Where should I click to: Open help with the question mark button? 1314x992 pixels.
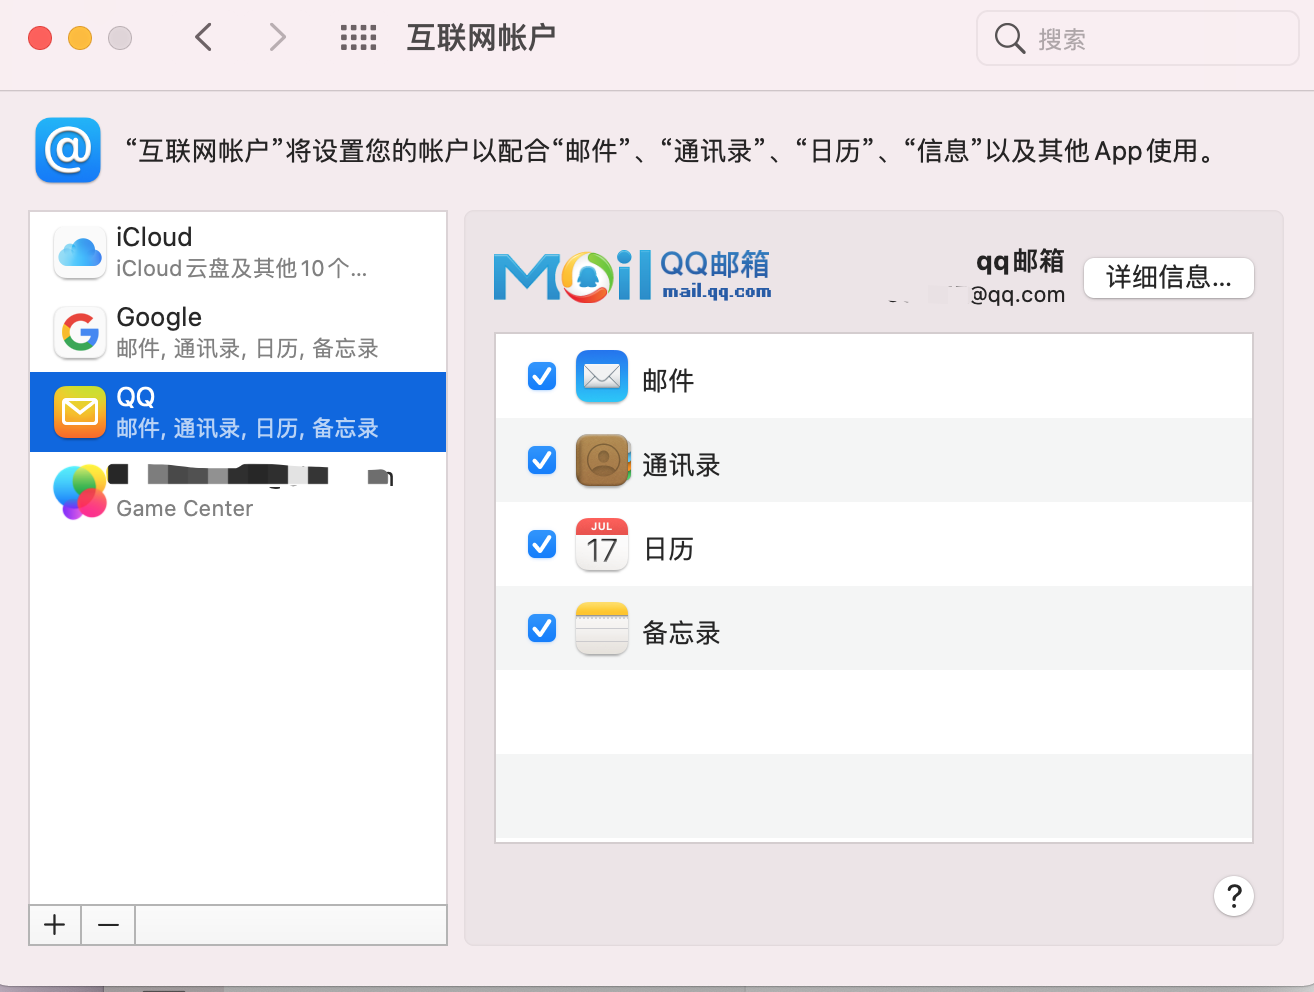[1233, 896]
